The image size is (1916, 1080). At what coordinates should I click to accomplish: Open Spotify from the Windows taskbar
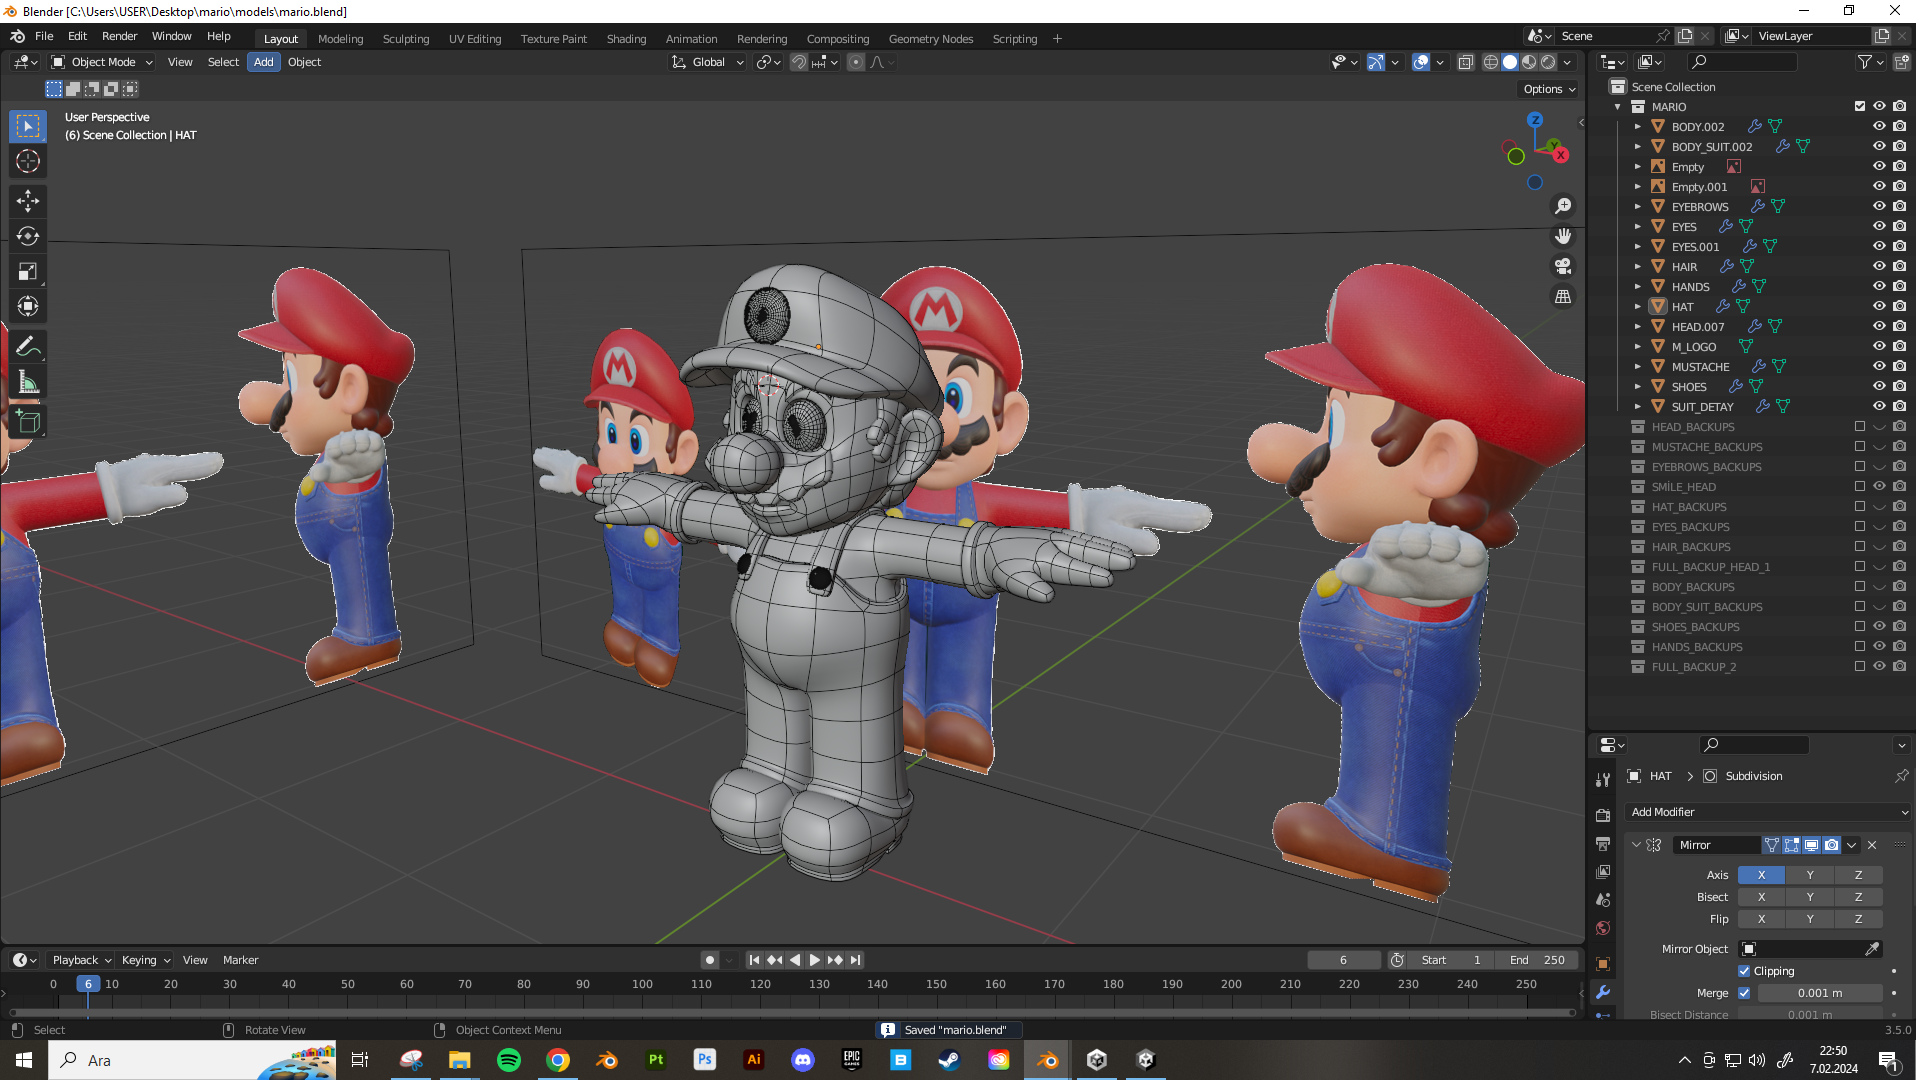[509, 1060]
